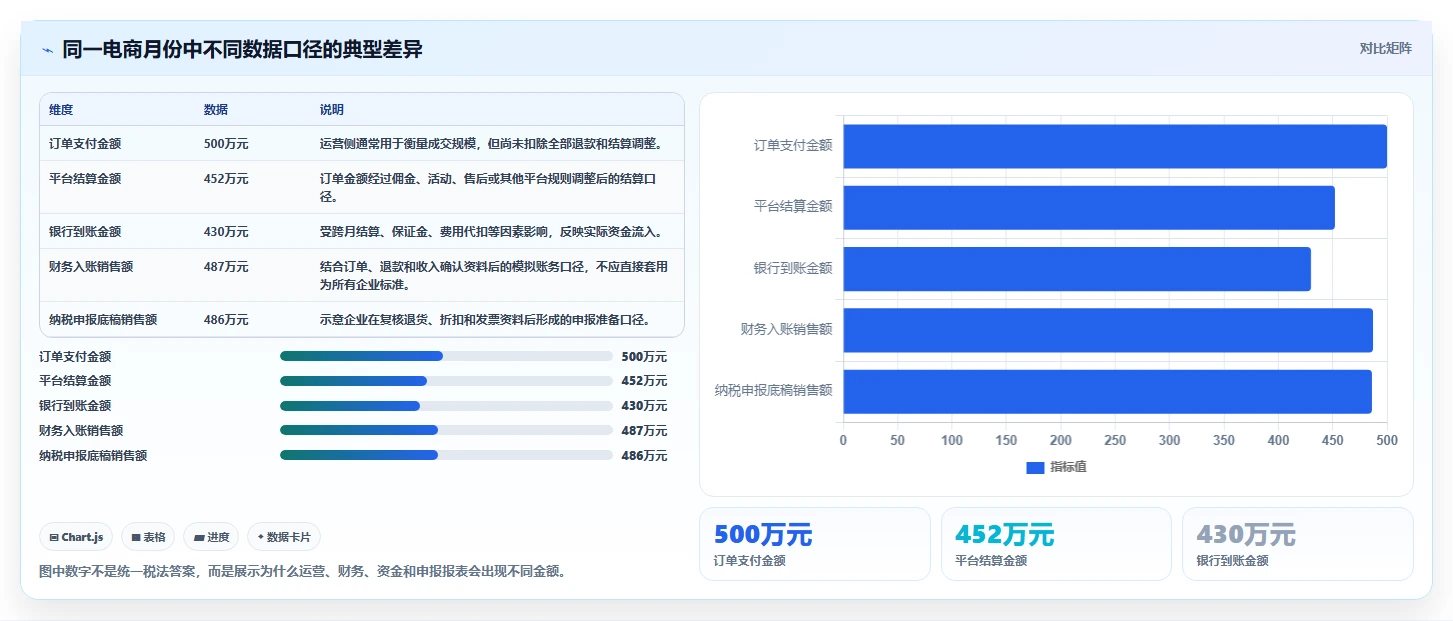Open the 452万元 平台结算金额 data card

[x=1056, y=544]
